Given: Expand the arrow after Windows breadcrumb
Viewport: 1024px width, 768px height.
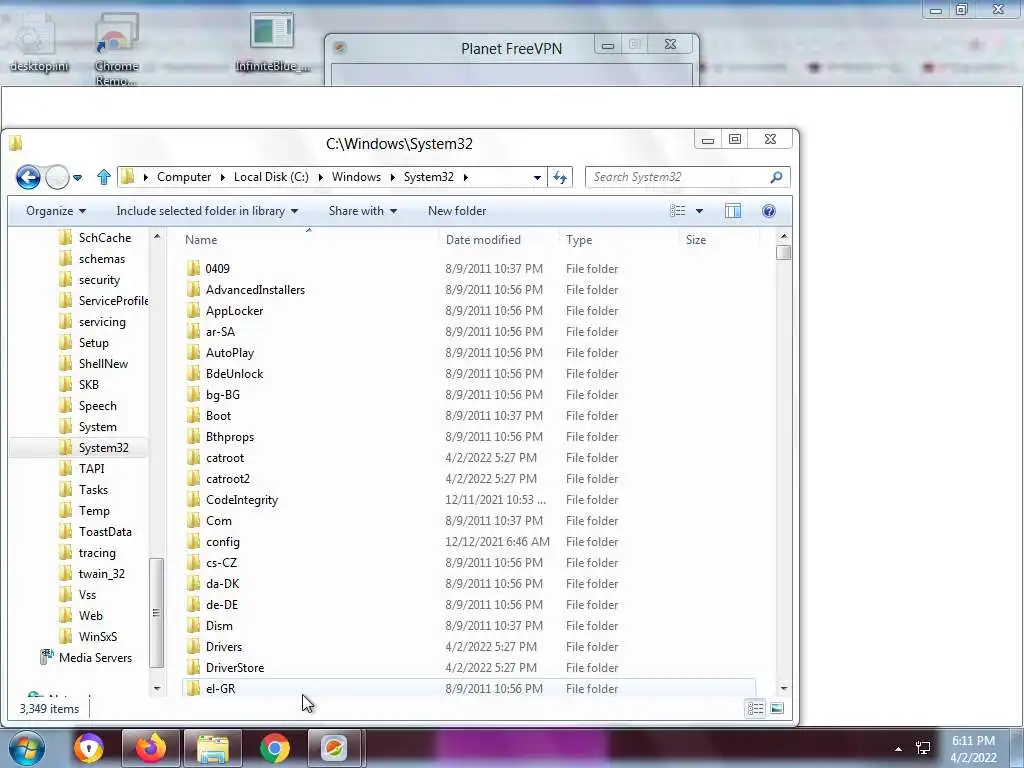Looking at the screenshot, I should [x=392, y=177].
